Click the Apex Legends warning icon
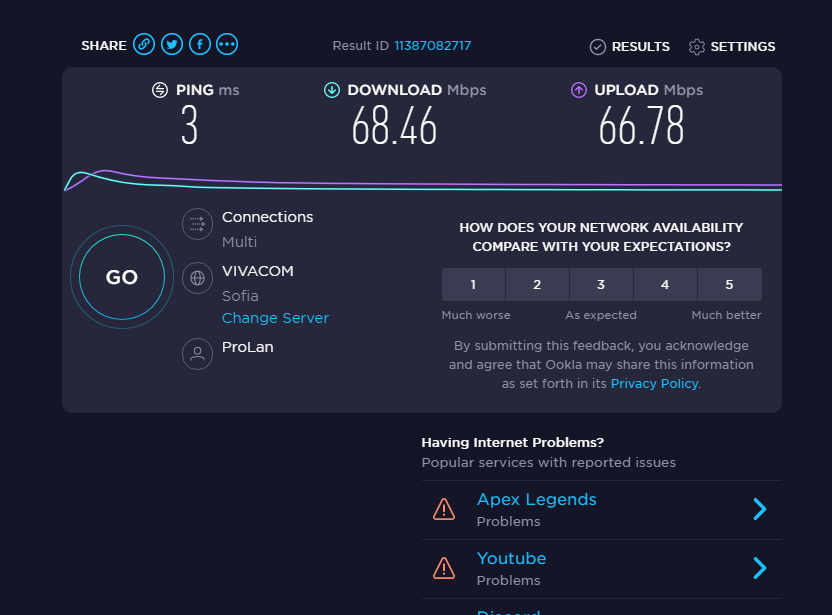 pos(444,509)
